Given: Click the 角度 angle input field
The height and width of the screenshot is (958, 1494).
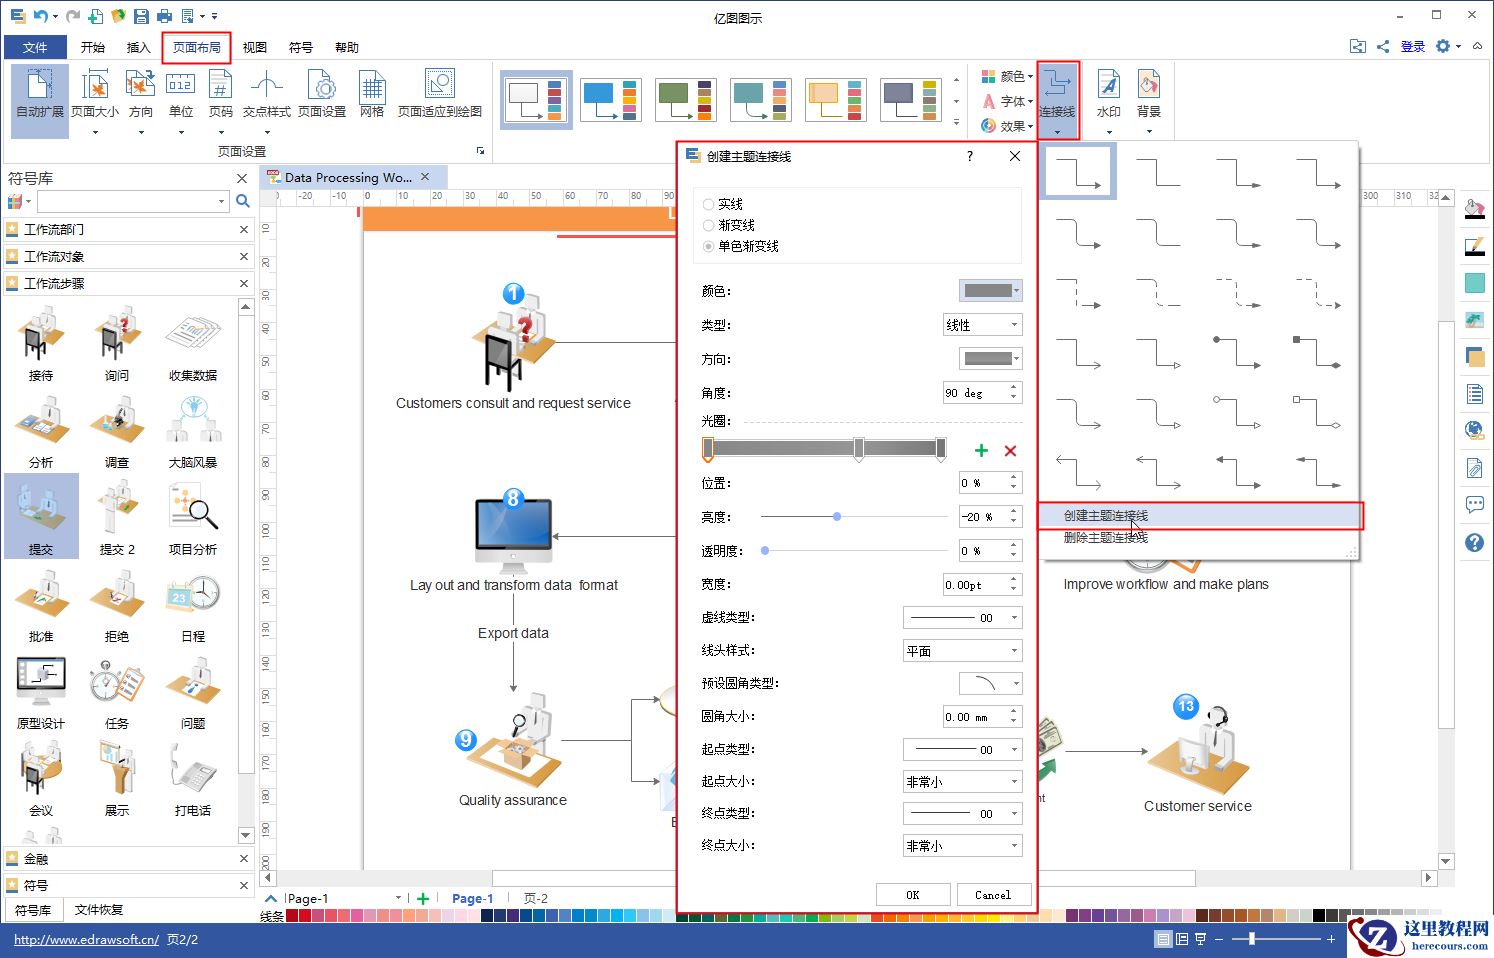Looking at the screenshot, I should click(983, 393).
